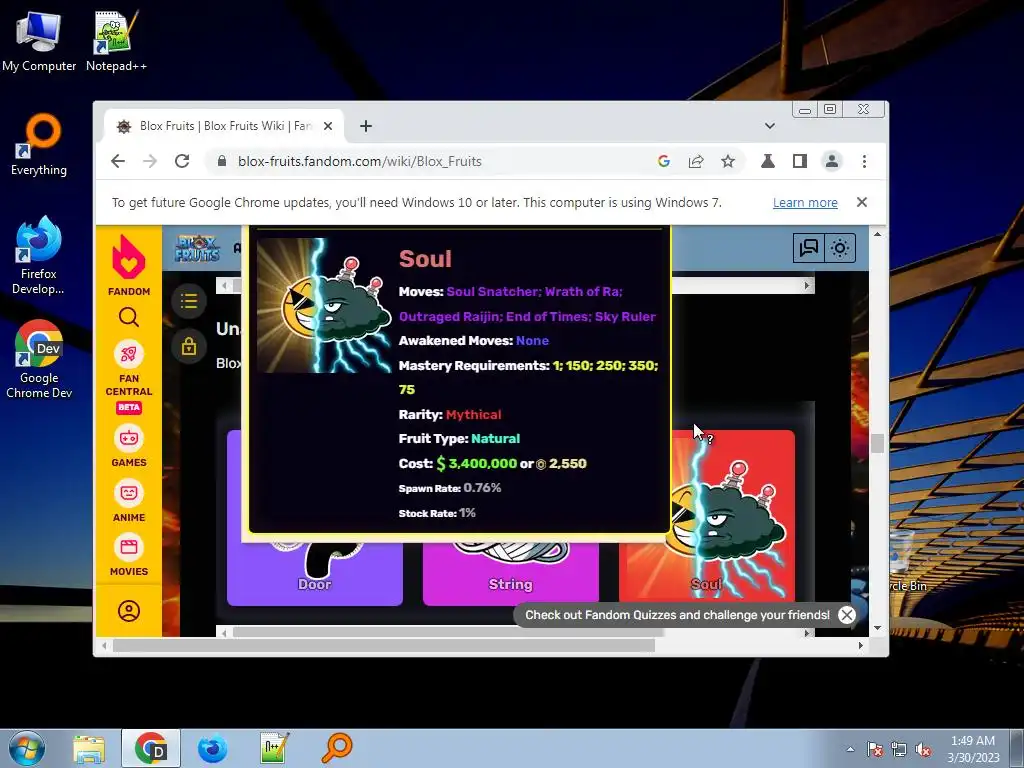
Task: Toggle light/dark theme sun icon
Action: coord(840,248)
